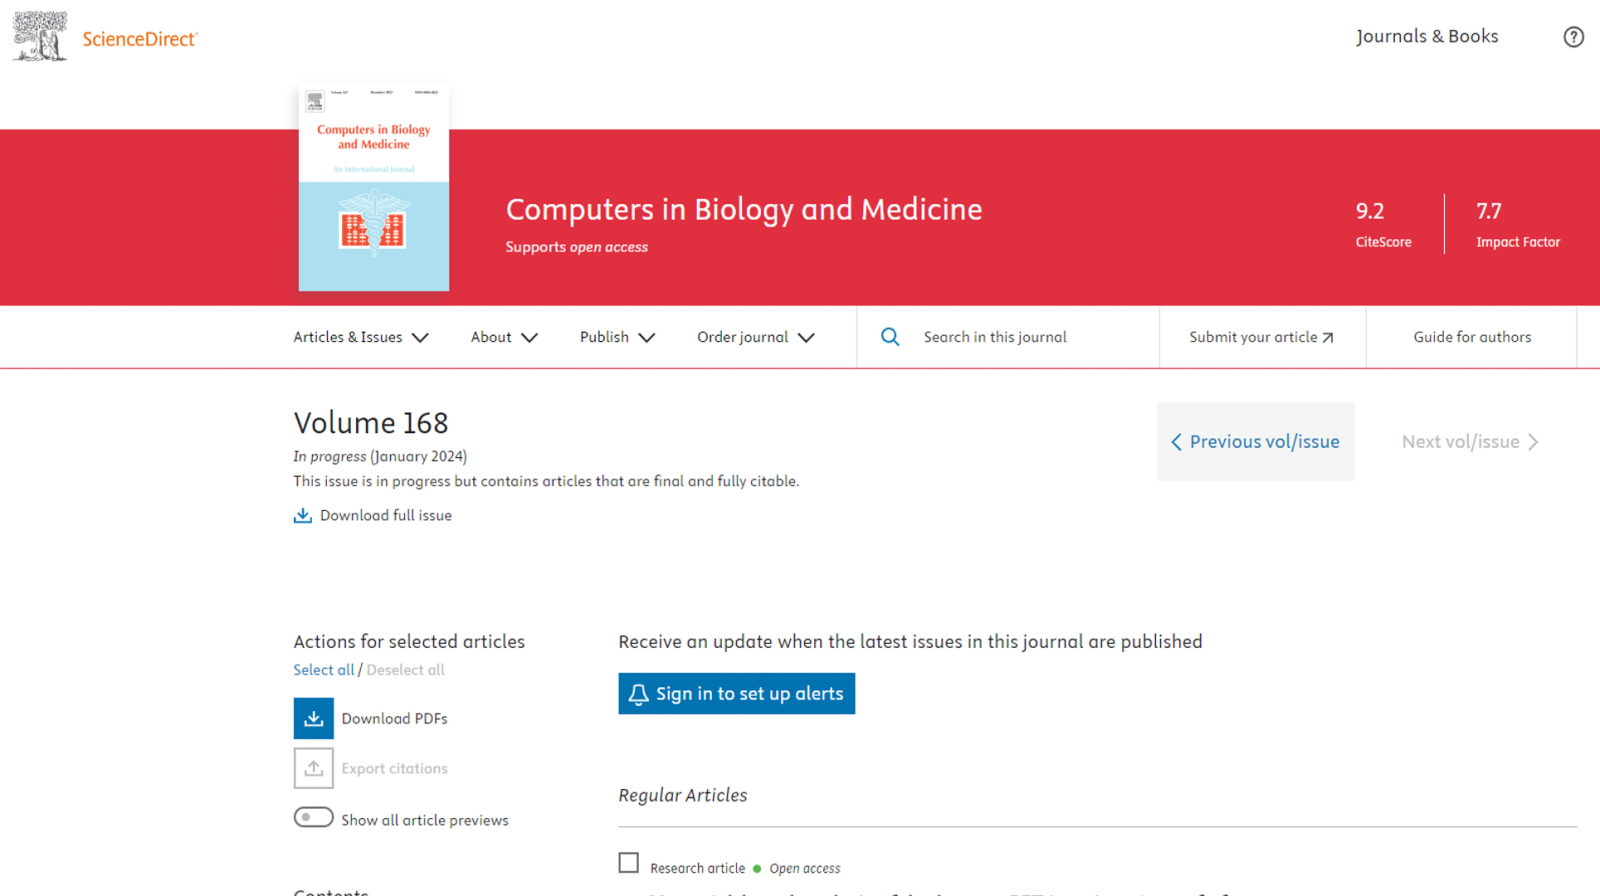Open the journal cover thumbnail
The height and width of the screenshot is (896, 1600).
pos(374,188)
